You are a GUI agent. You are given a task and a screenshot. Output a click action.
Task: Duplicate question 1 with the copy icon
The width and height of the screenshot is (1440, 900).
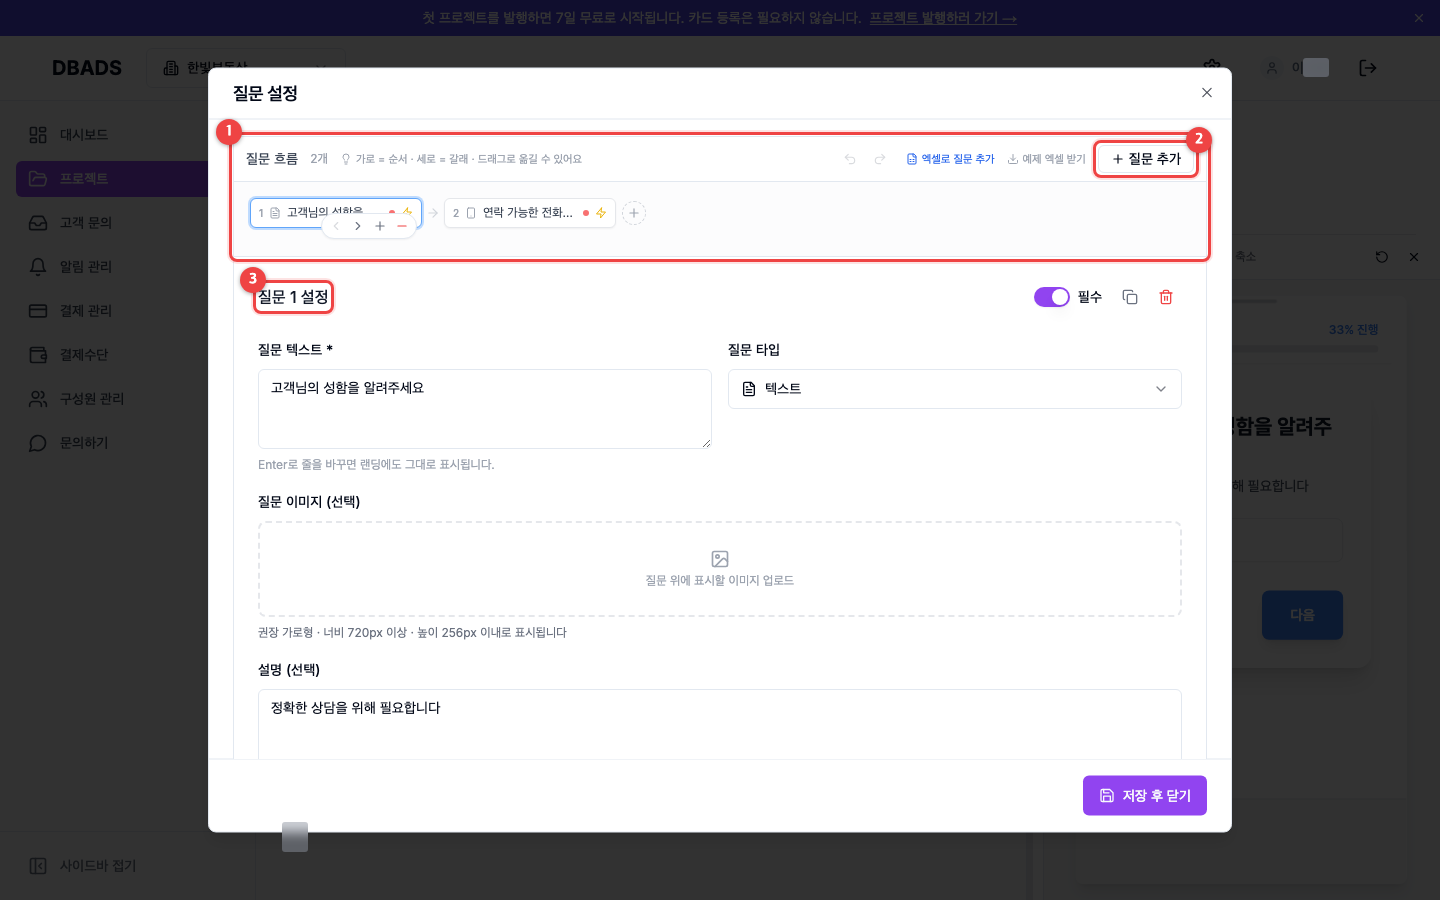pyautogui.click(x=1130, y=297)
